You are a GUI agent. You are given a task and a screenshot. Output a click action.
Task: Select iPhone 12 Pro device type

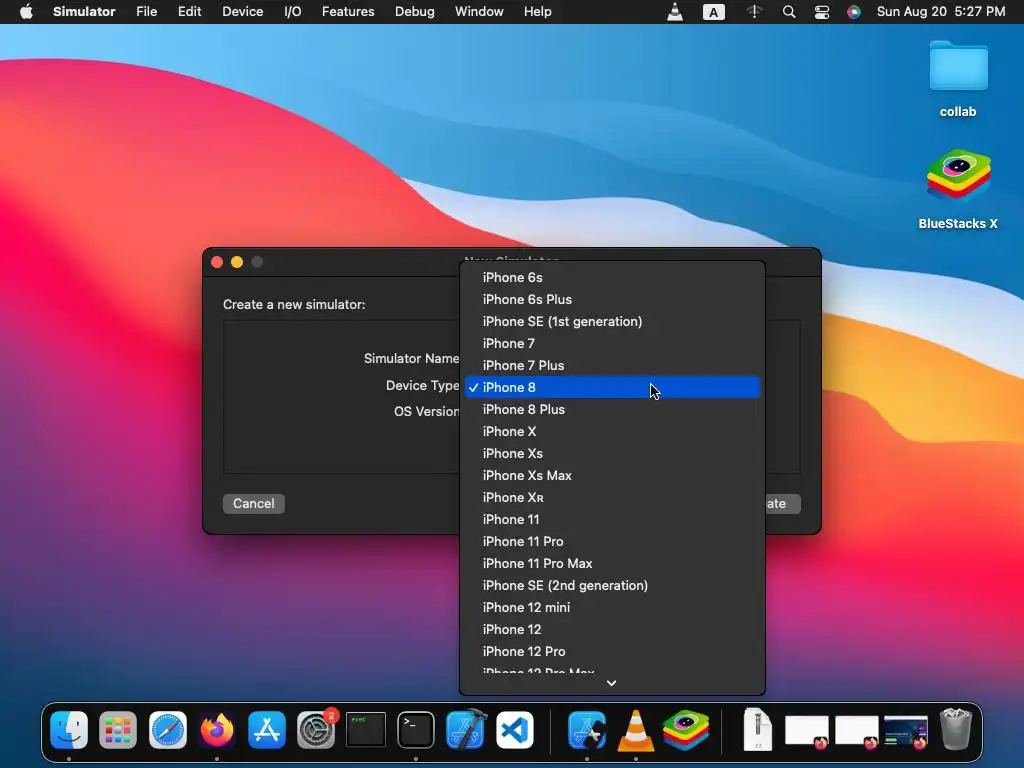tap(612, 651)
